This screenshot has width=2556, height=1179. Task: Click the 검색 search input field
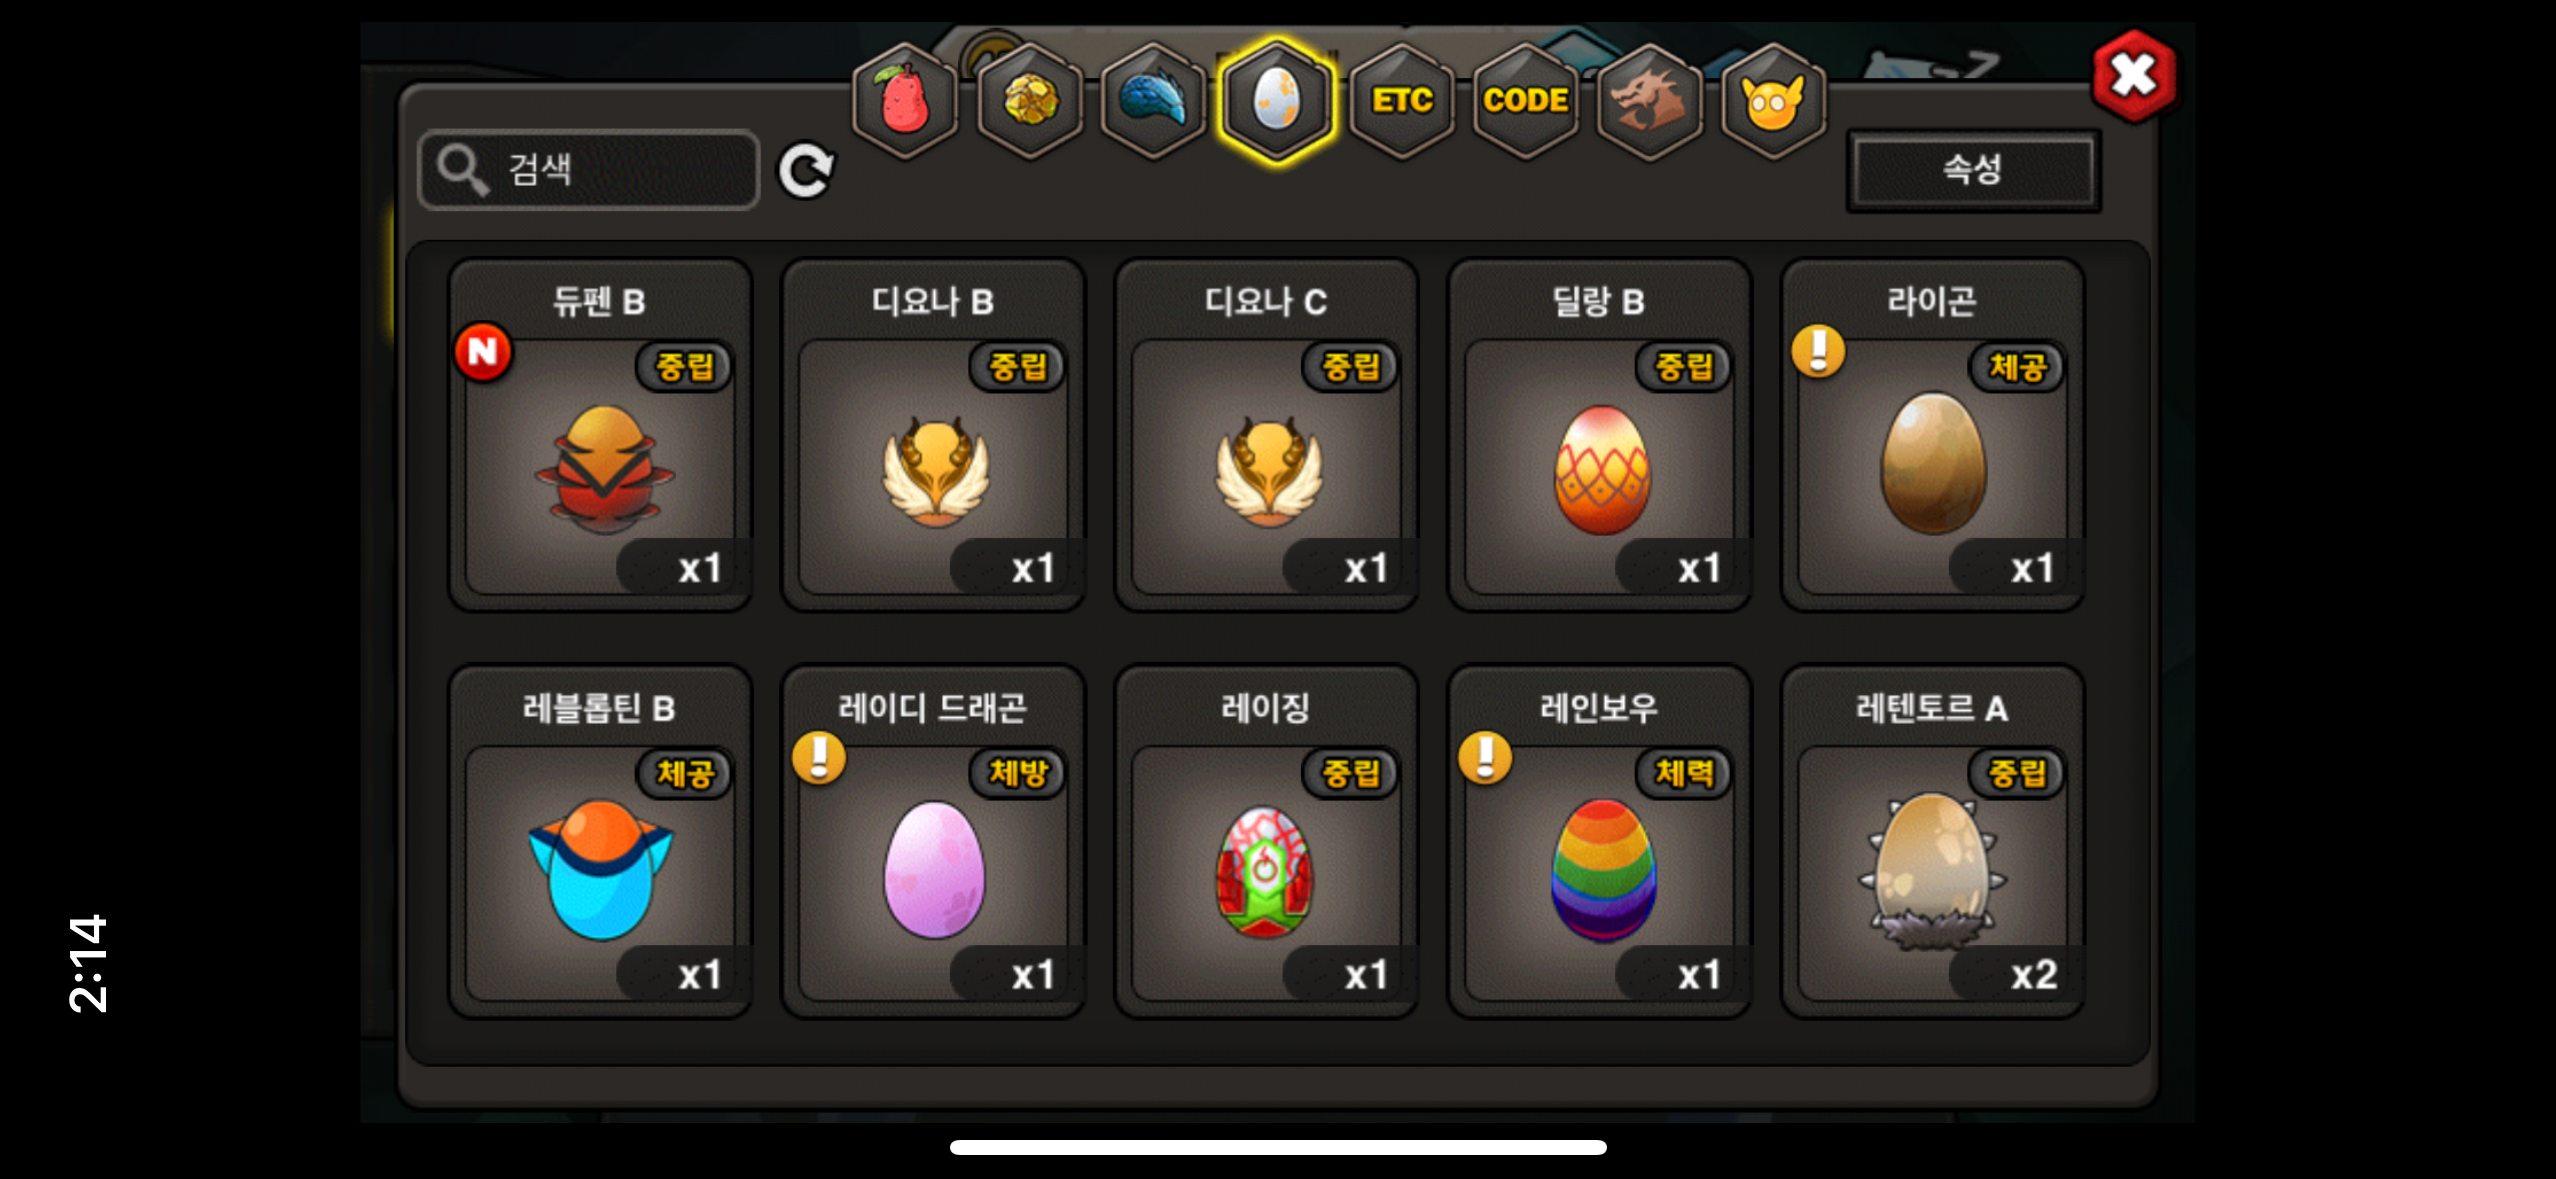tap(589, 169)
